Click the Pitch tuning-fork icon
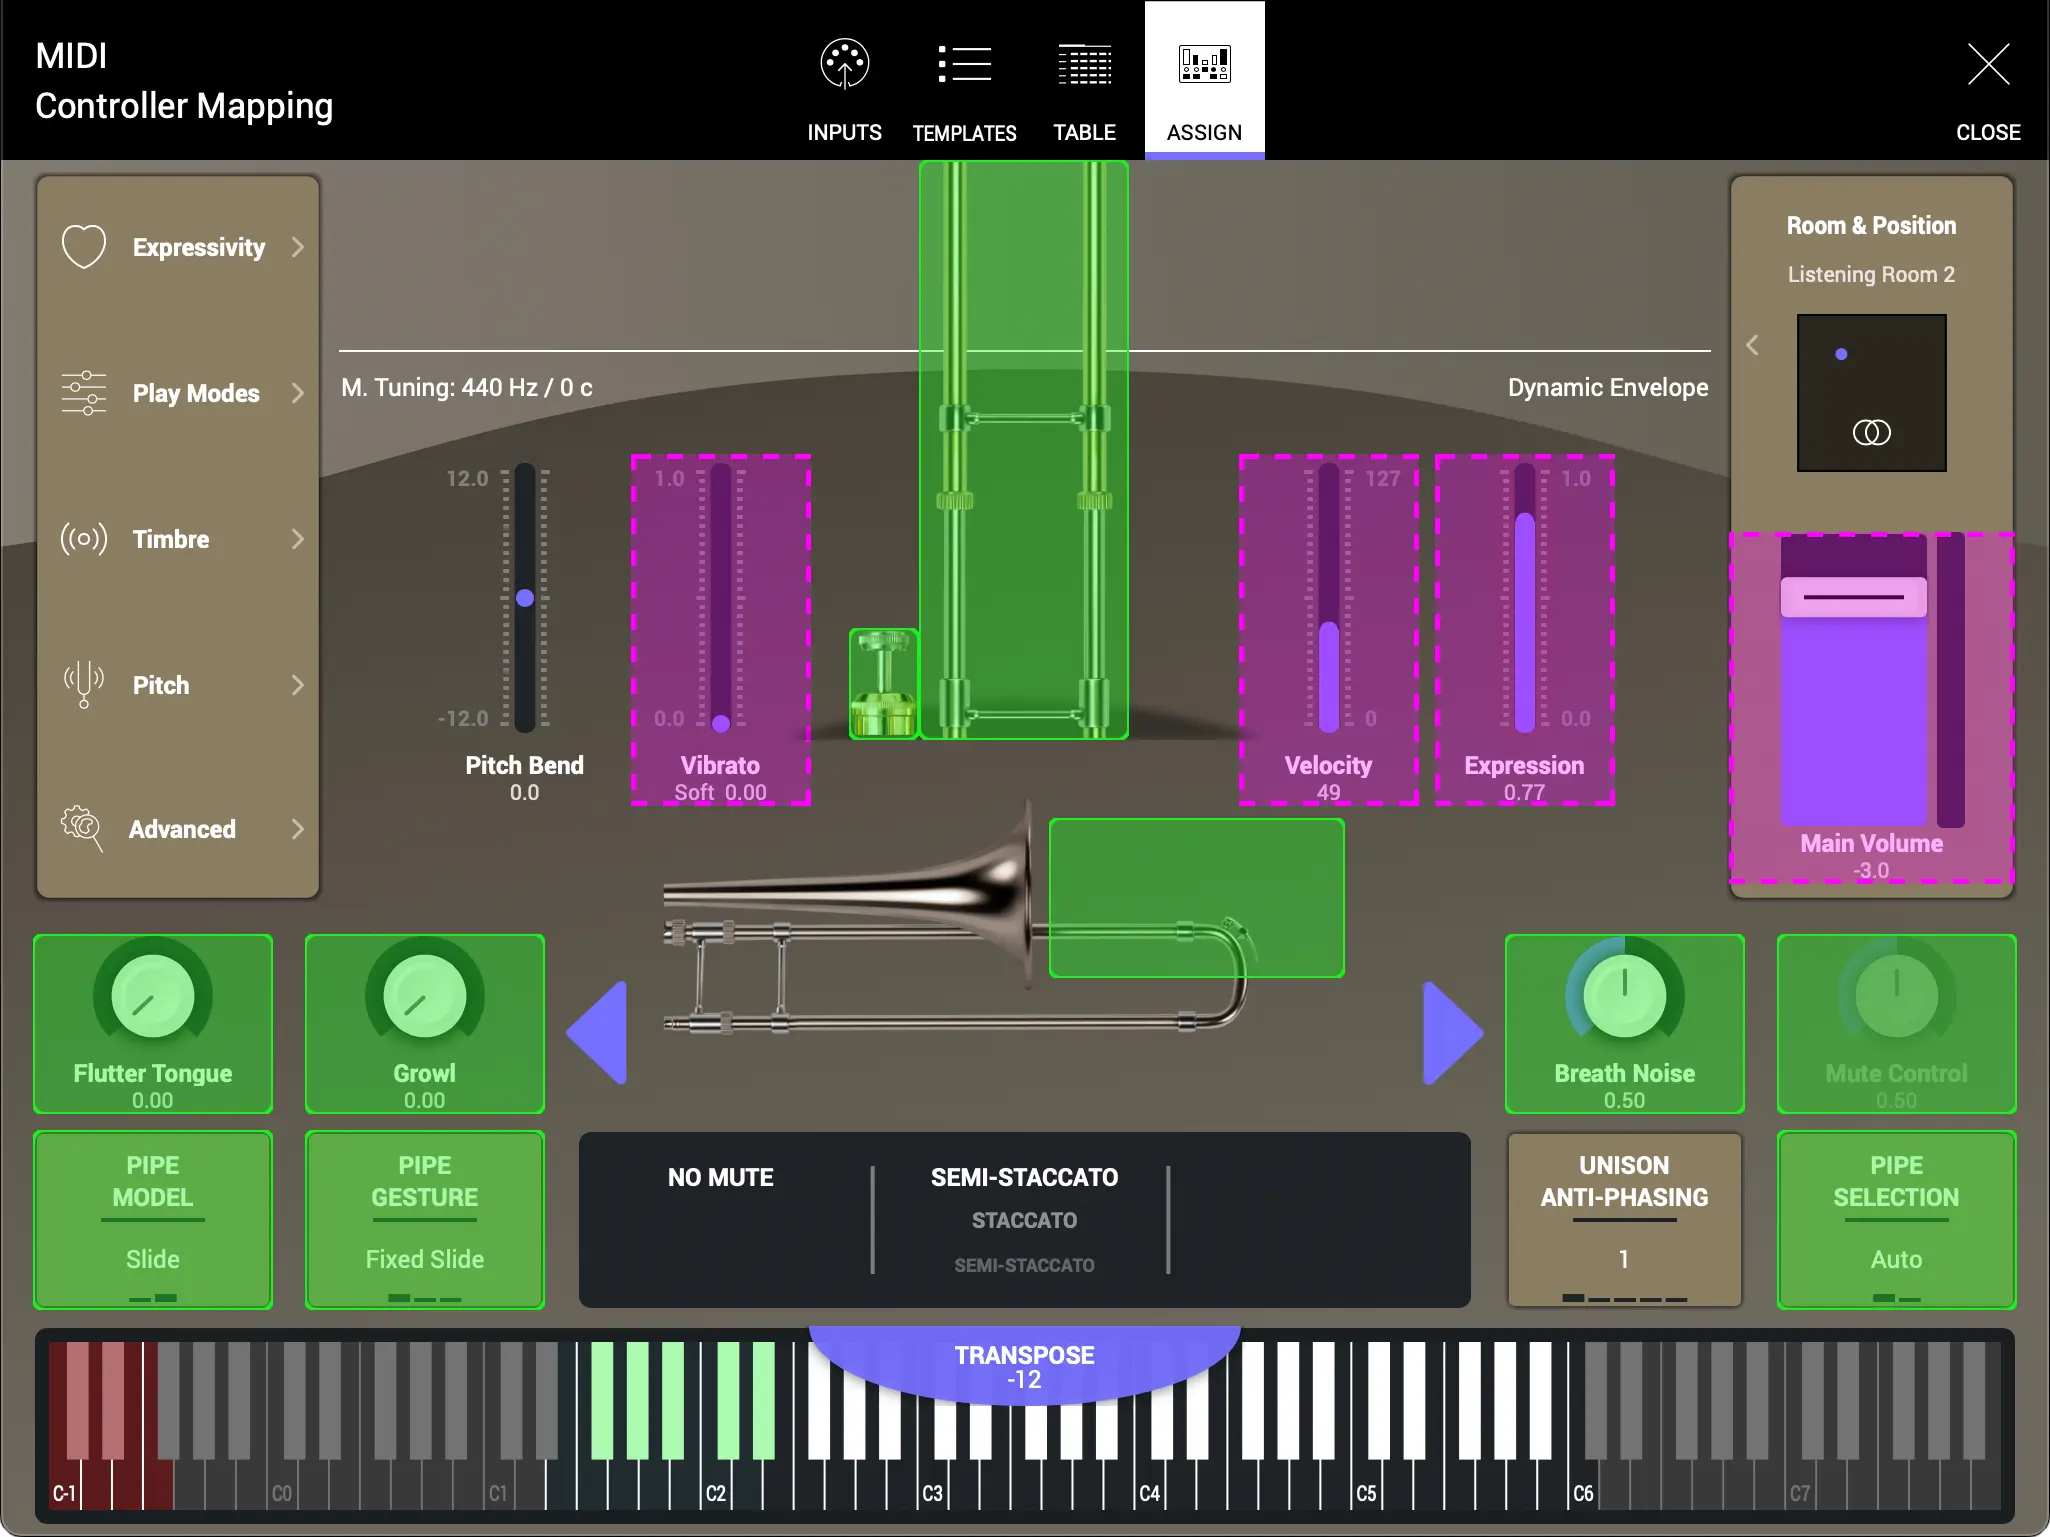This screenshot has width=2050, height=1537. 83,685
